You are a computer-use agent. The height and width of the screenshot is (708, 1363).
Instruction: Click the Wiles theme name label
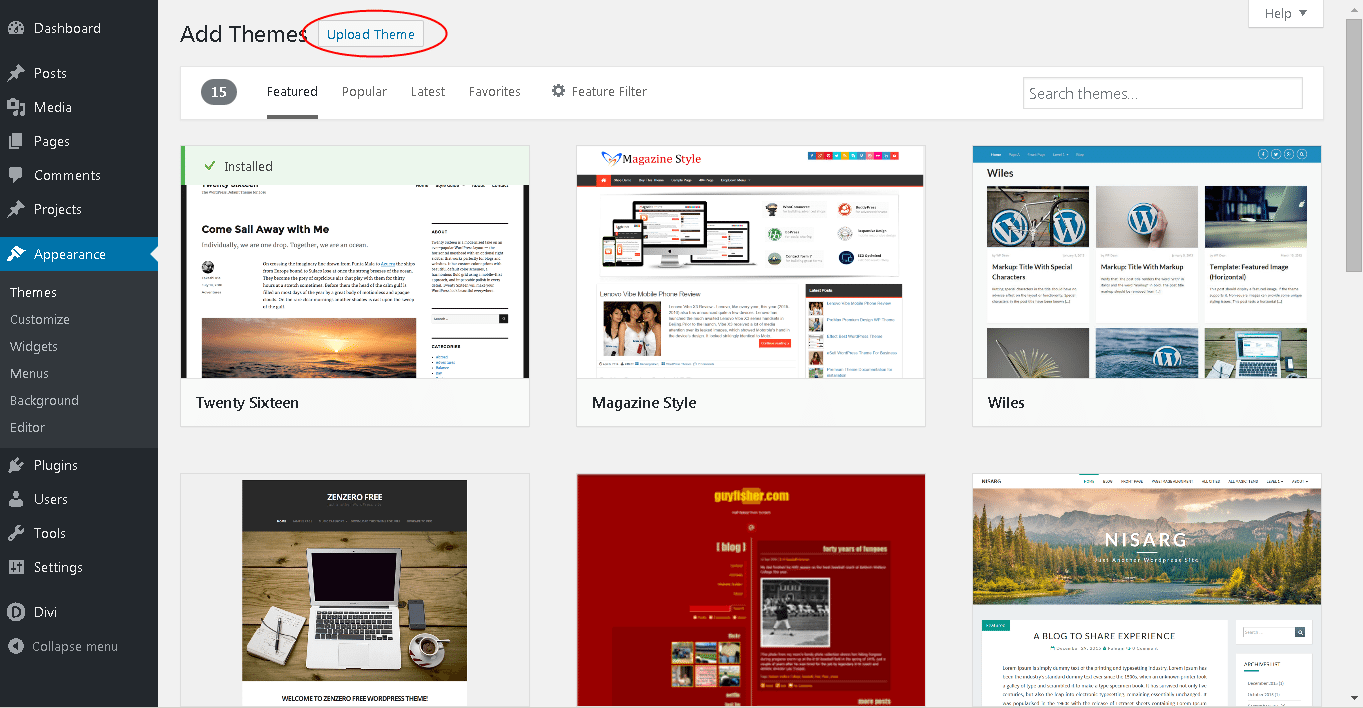pyautogui.click(x=1006, y=403)
